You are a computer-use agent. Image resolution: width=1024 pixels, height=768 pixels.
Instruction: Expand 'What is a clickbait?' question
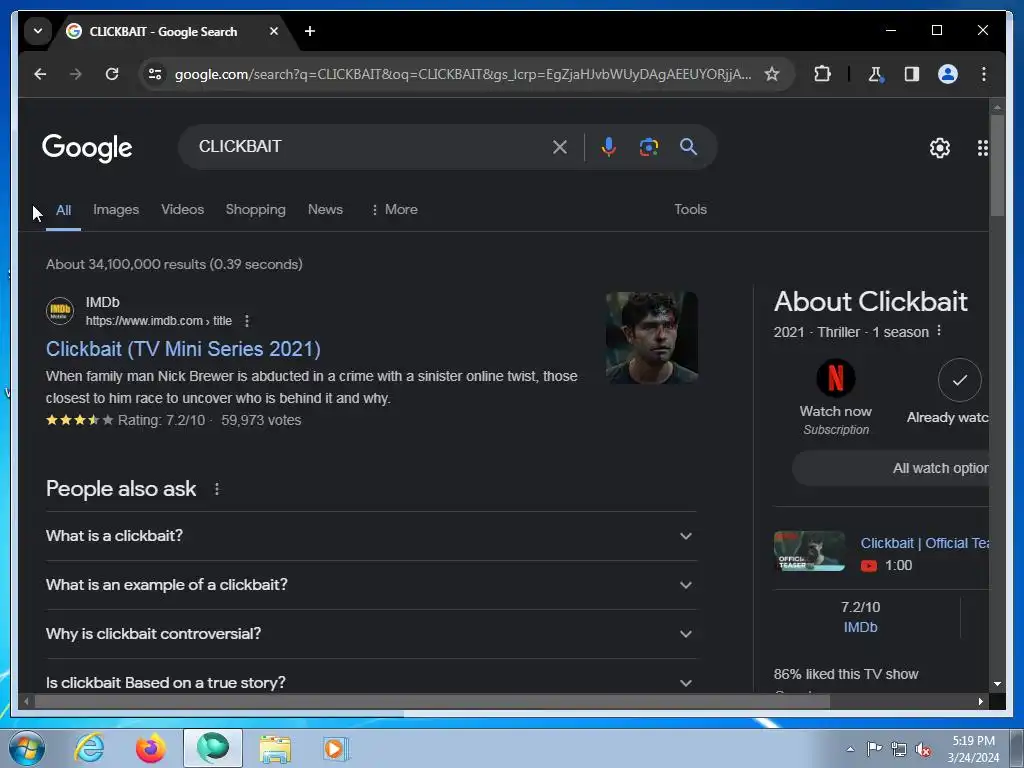coord(371,536)
